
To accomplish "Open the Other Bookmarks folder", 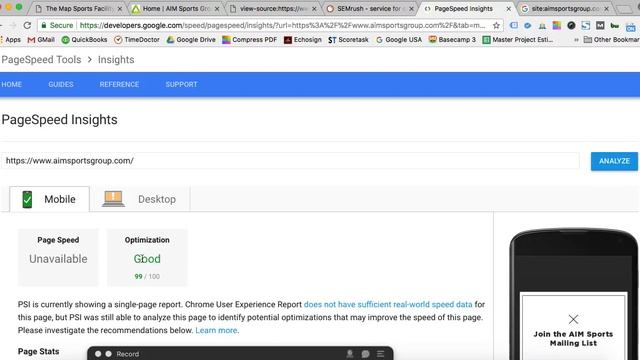I will coord(611,40).
